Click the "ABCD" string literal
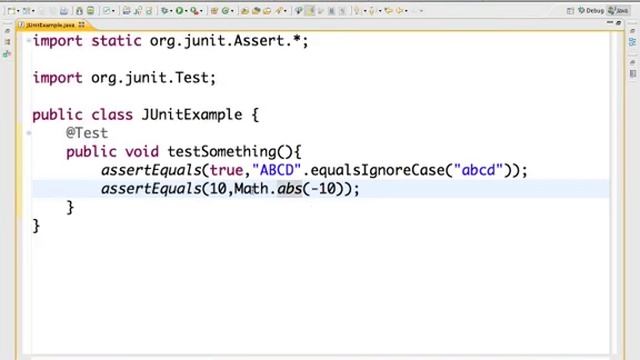The image size is (640, 360). pyautogui.click(x=277, y=170)
